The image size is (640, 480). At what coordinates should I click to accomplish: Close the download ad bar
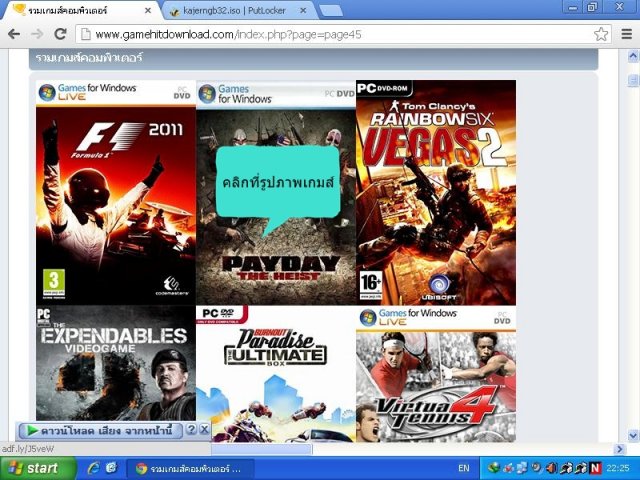coord(204,429)
